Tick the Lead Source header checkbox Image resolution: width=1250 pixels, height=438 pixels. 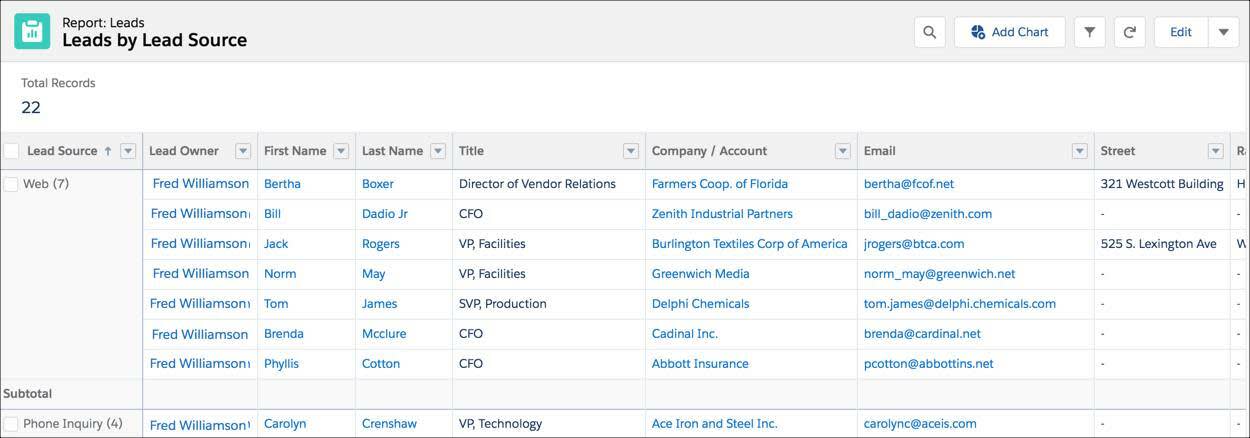point(12,151)
